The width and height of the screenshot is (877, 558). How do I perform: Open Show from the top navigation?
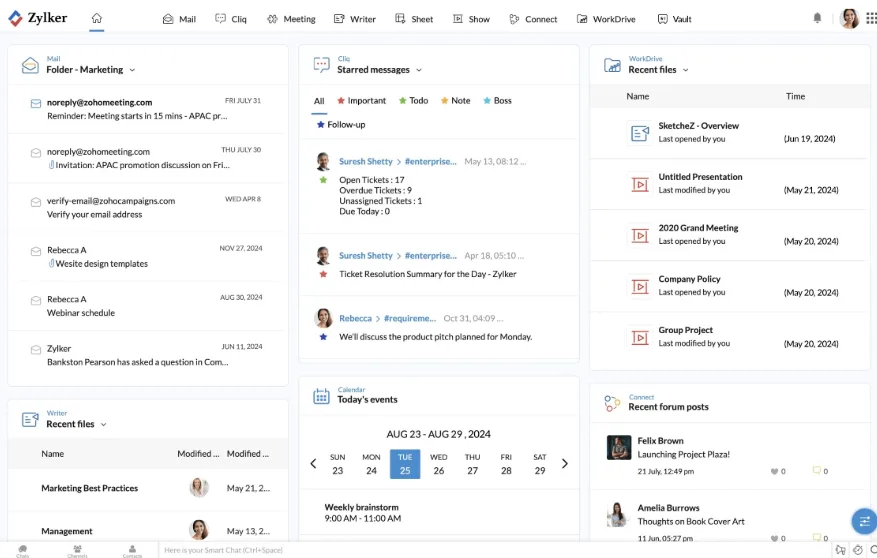(x=471, y=19)
